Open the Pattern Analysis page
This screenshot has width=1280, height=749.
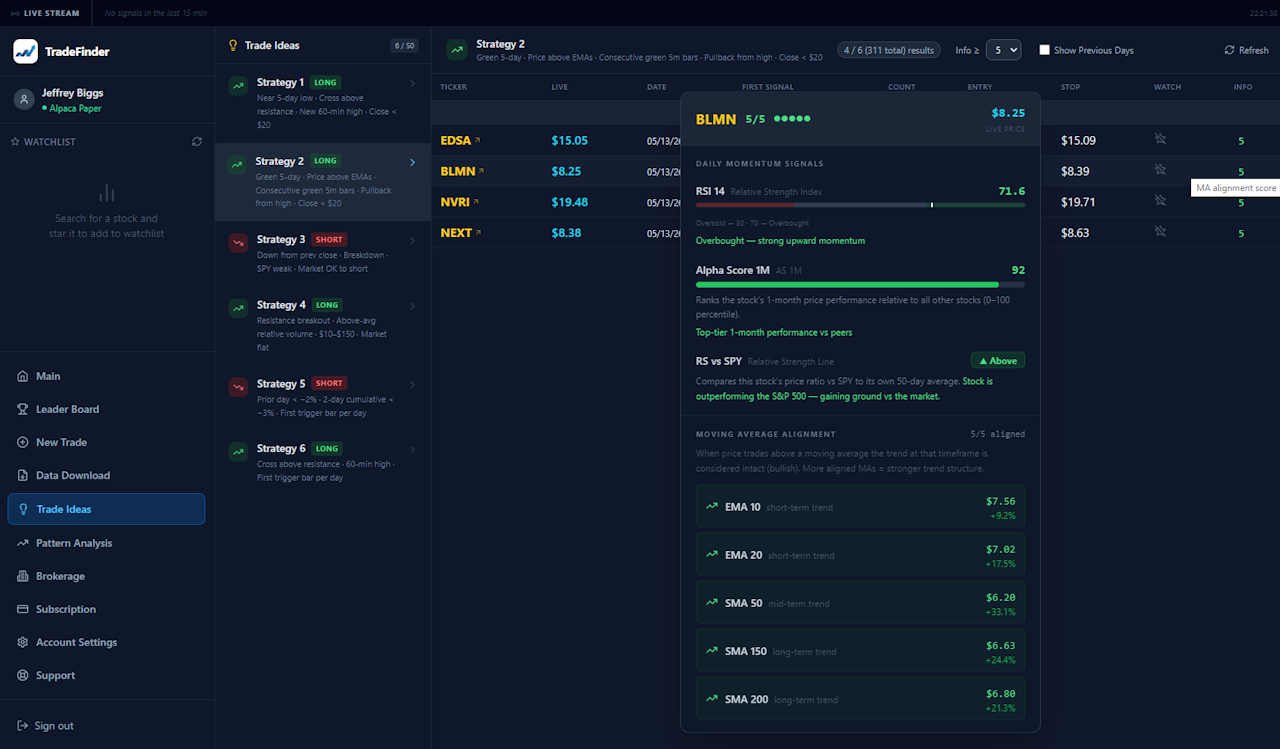[106, 543]
